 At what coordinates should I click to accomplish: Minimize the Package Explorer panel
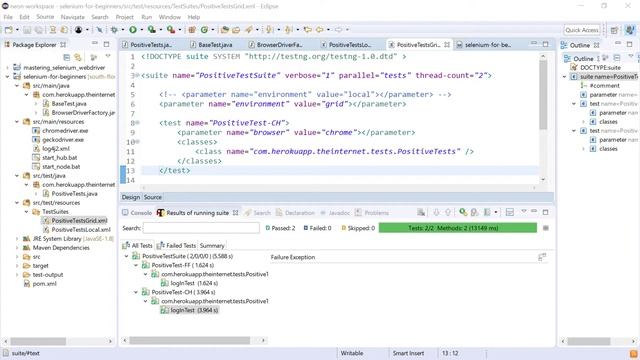coord(95,44)
